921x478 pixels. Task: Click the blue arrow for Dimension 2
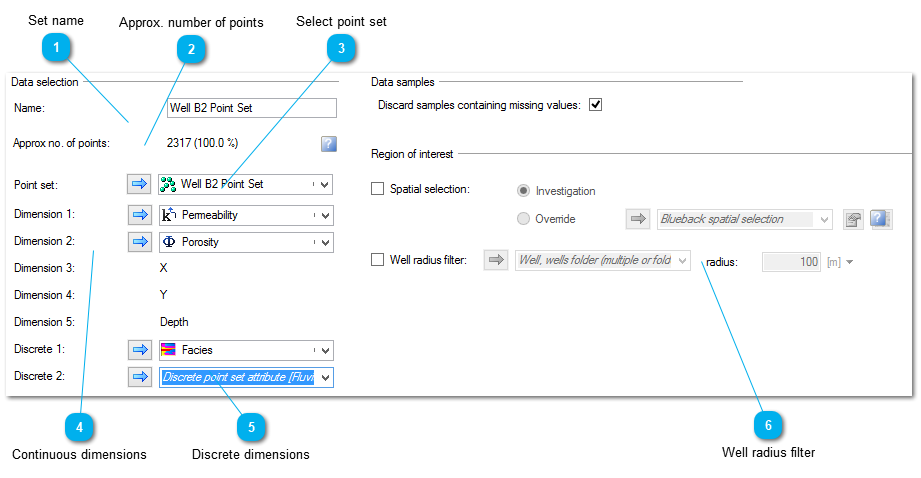[x=140, y=241]
